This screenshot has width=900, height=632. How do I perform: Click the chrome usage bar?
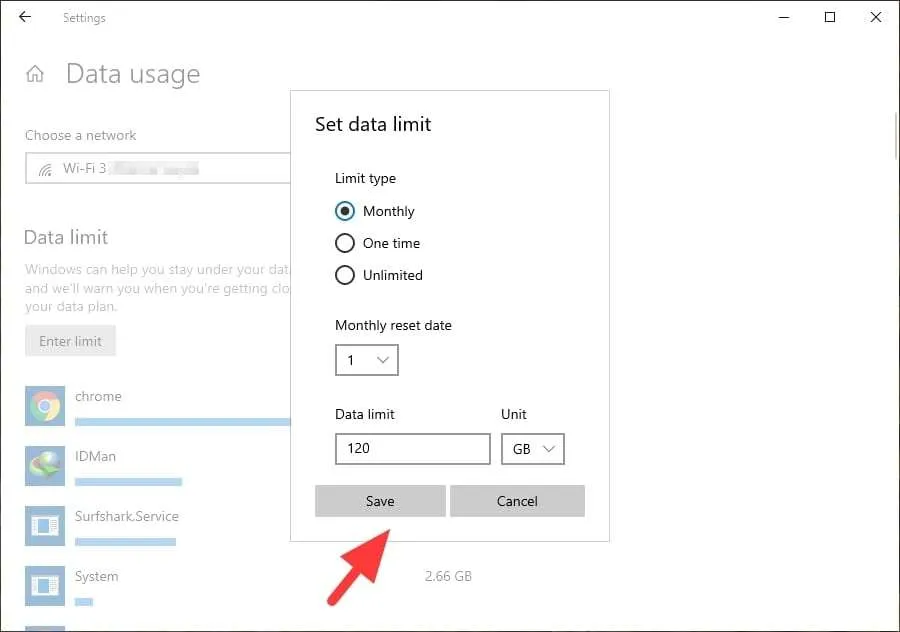(183, 422)
